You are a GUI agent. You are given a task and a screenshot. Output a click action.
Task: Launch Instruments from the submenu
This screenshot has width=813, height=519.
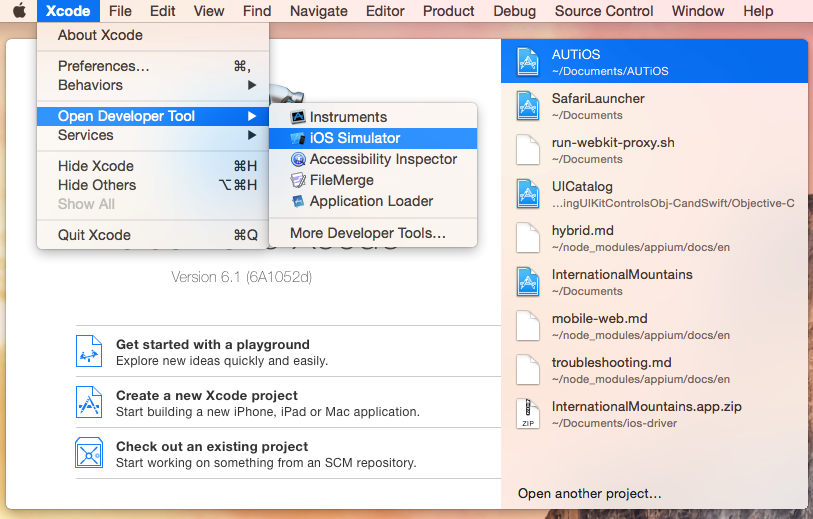373,117
